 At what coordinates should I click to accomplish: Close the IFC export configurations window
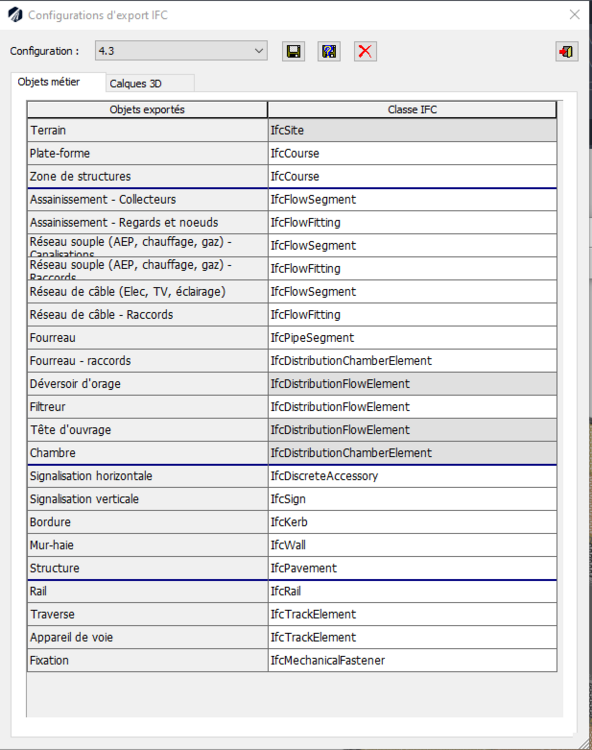(574, 15)
